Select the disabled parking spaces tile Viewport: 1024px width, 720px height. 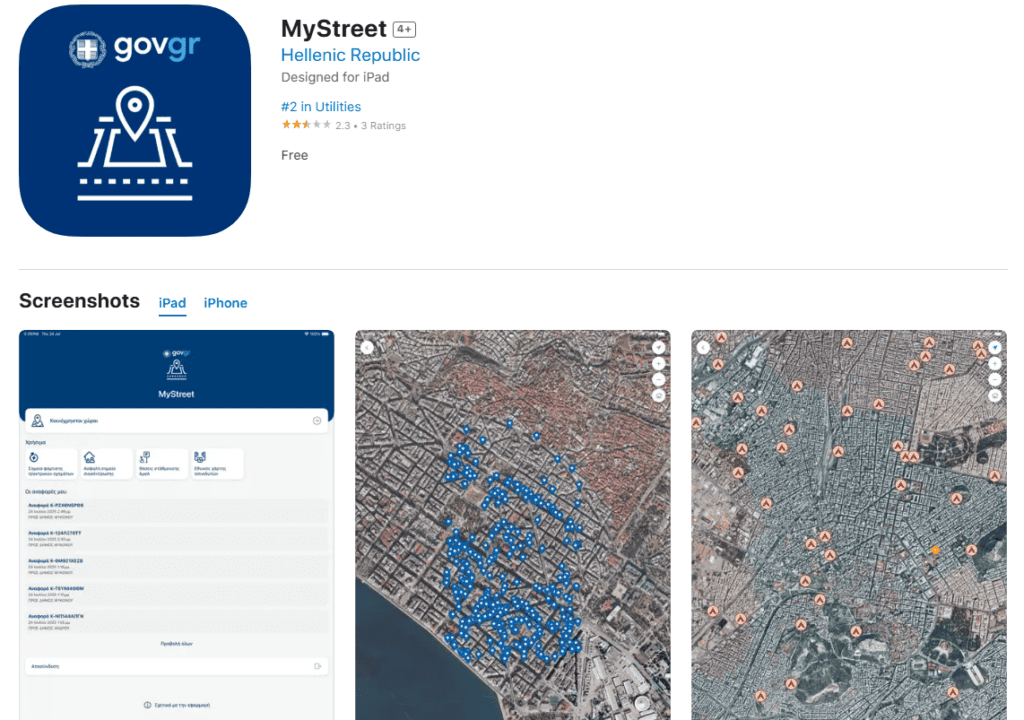click(162, 464)
